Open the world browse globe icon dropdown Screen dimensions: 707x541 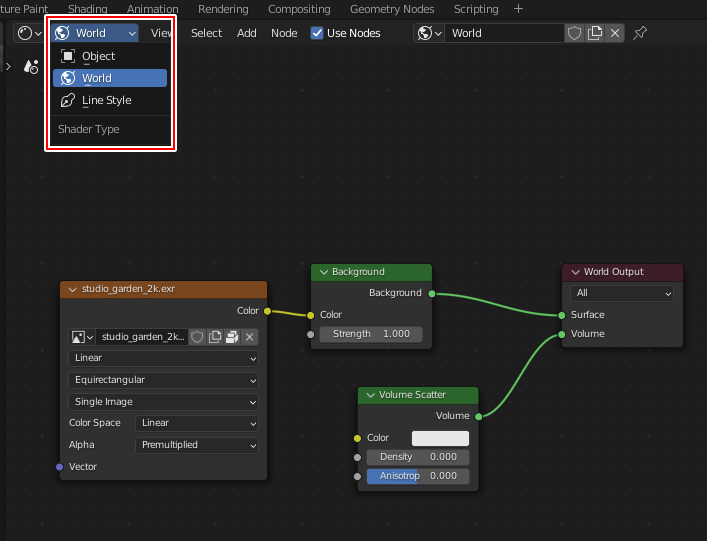tap(429, 33)
